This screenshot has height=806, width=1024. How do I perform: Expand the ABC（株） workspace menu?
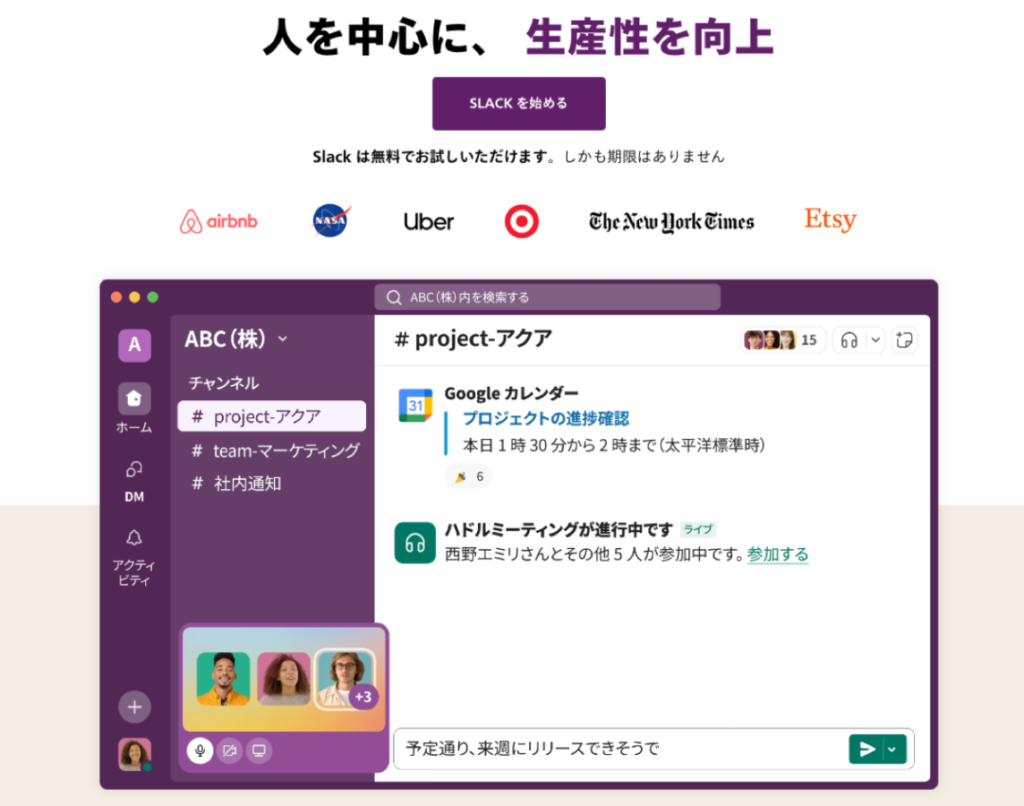pos(282,339)
